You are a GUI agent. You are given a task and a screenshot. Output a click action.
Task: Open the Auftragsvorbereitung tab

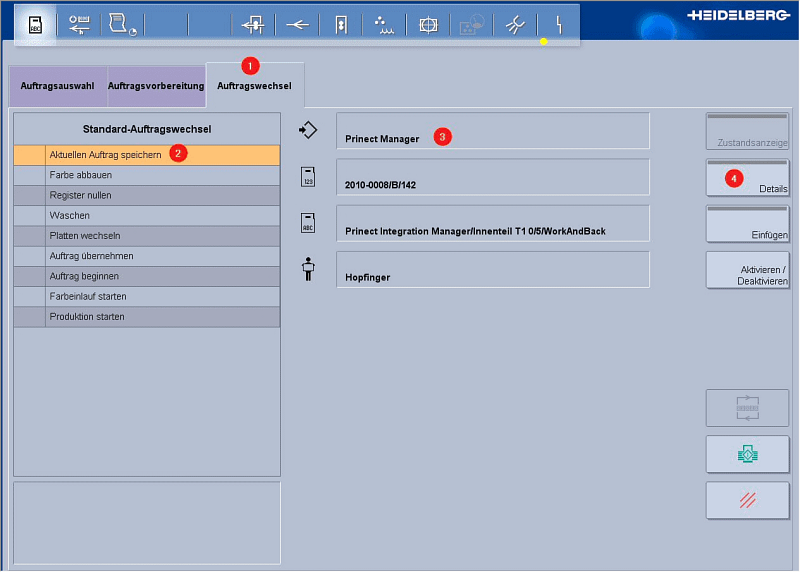(155, 86)
